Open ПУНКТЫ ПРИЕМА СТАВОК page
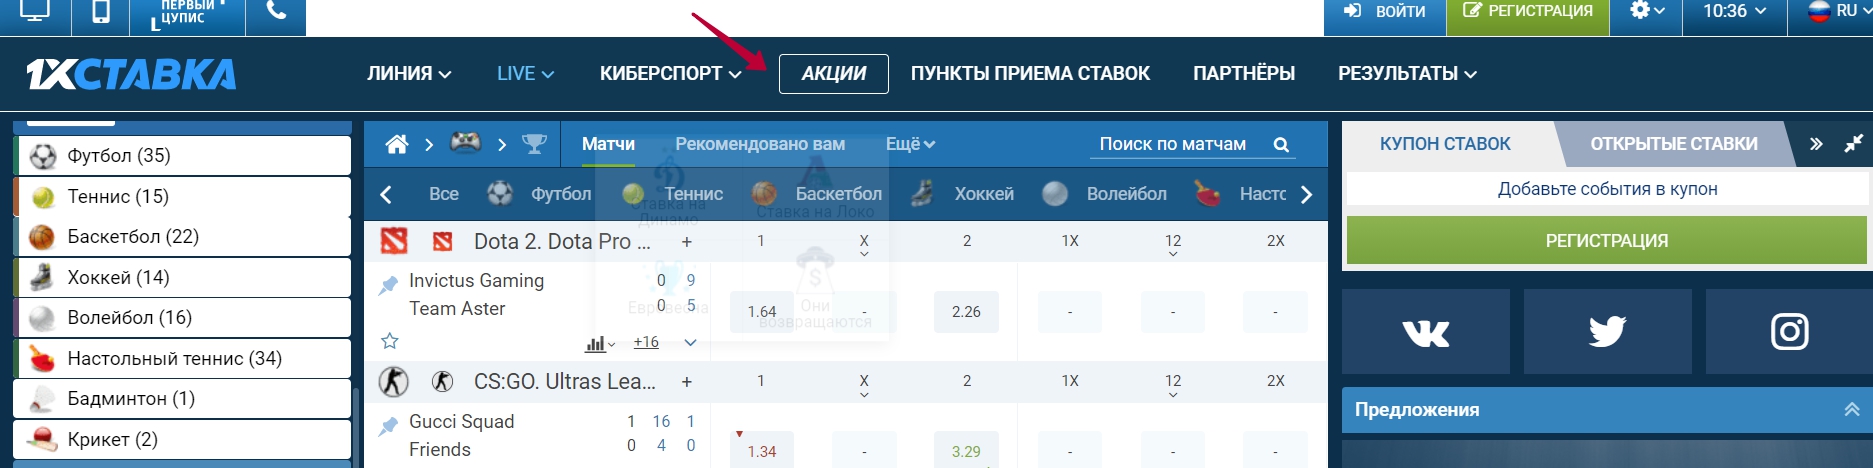This screenshot has height=468, width=1873. [x=1030, y=74]
